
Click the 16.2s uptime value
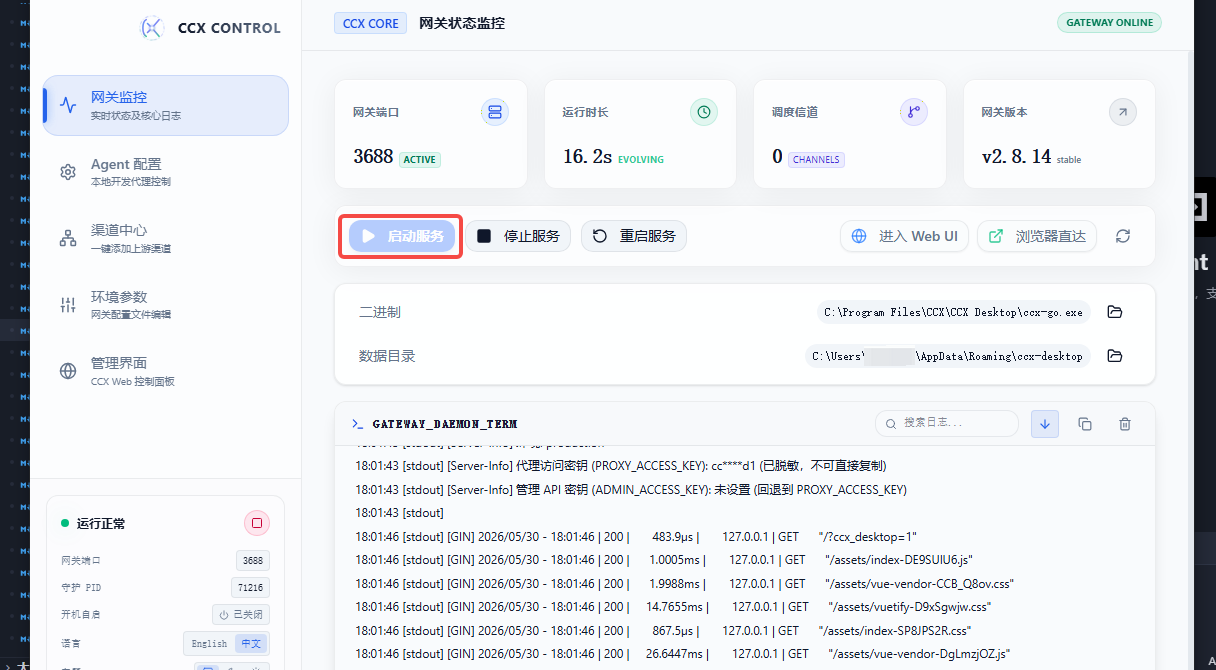(x=587, y=156)
